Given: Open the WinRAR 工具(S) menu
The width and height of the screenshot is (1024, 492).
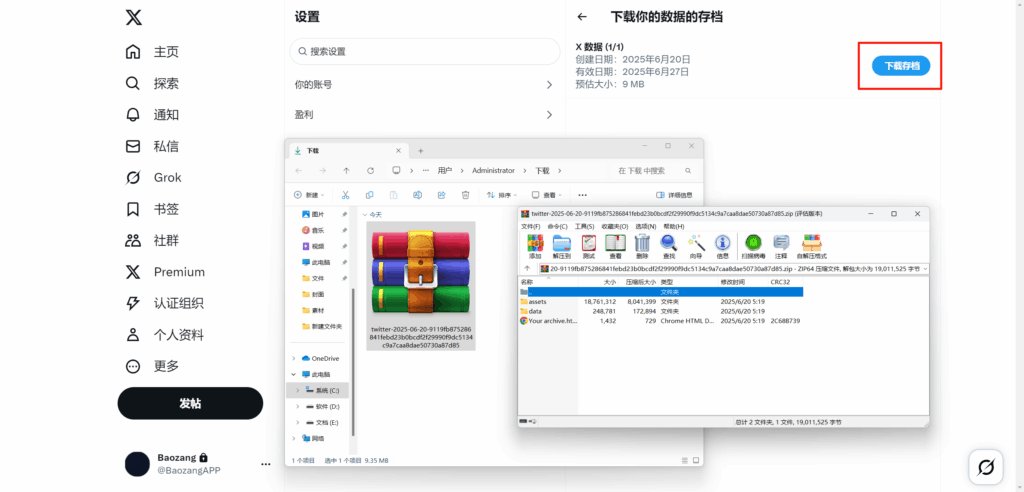Looking at the screenshot, I should coord(584,226).
